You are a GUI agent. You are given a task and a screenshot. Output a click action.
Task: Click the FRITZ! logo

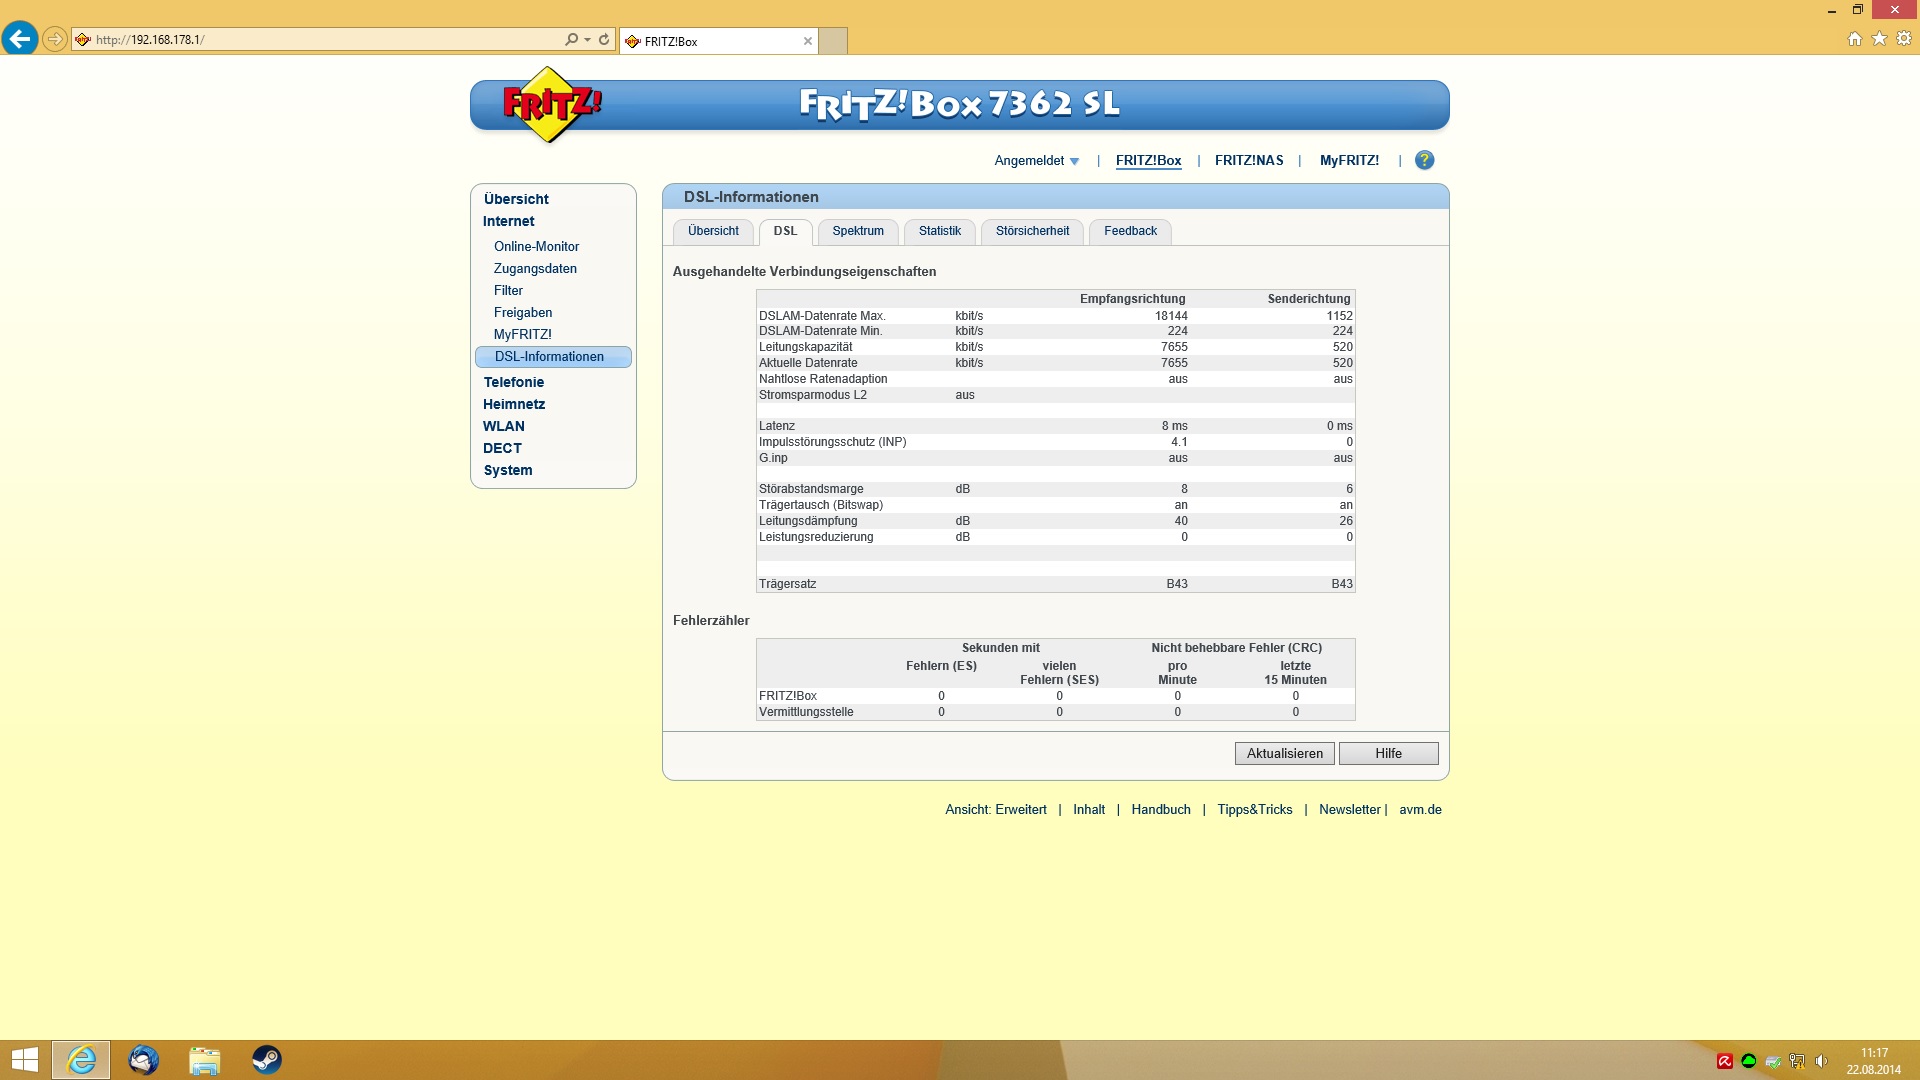[x=550, y=104]
